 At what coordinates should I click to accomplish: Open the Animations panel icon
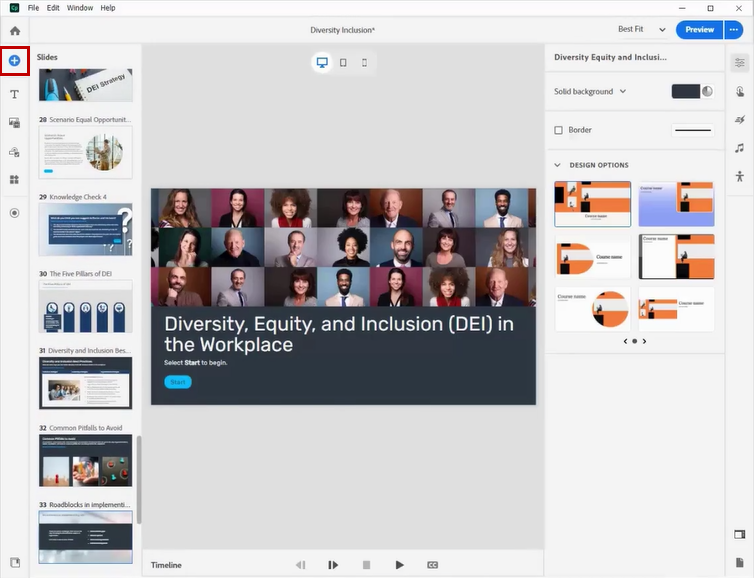[x=740, y=119]
